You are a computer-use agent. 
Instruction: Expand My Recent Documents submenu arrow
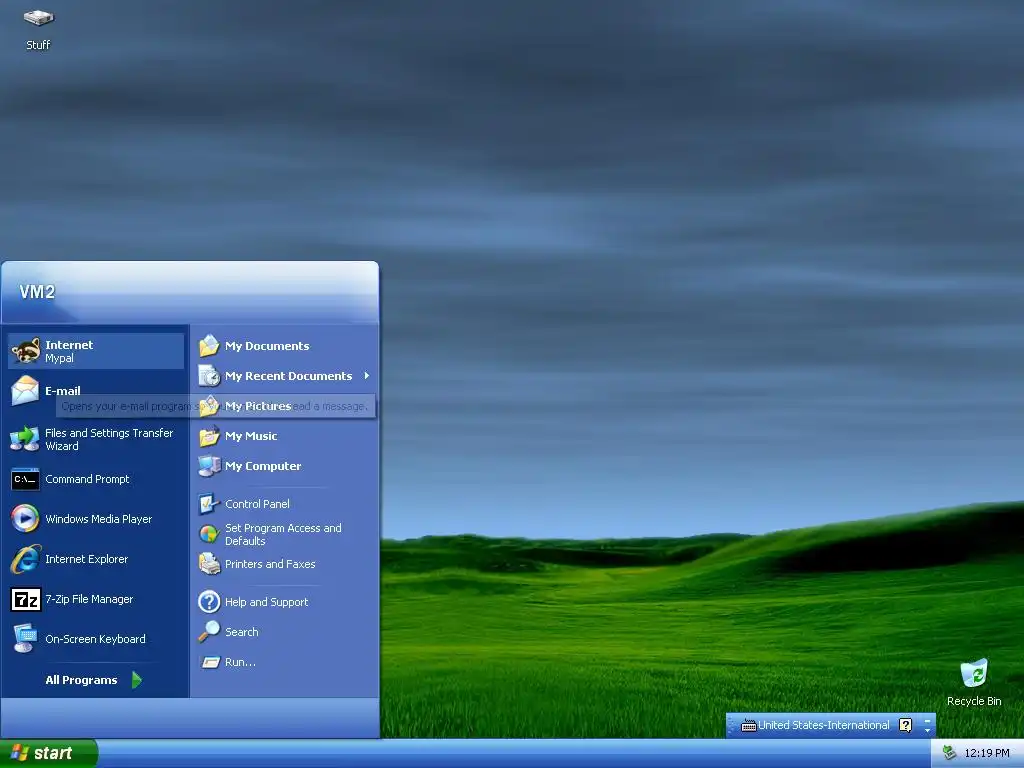[x=367, y=376]
